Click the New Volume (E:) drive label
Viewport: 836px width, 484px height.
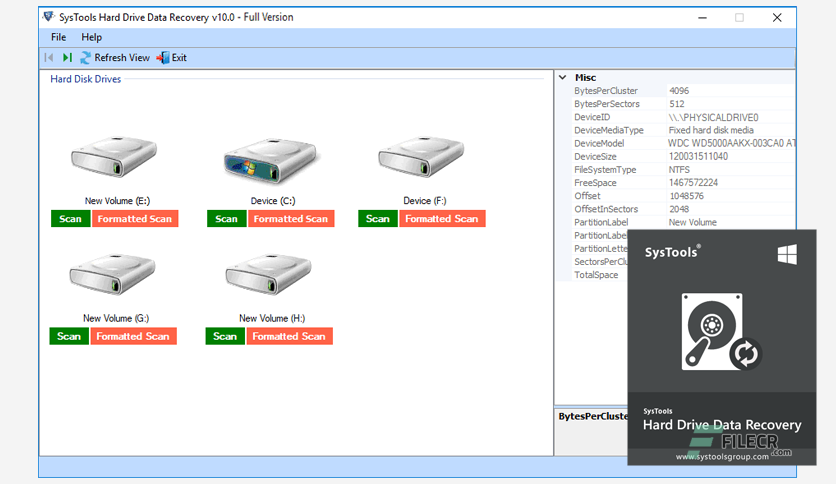[x=117, y=201]
